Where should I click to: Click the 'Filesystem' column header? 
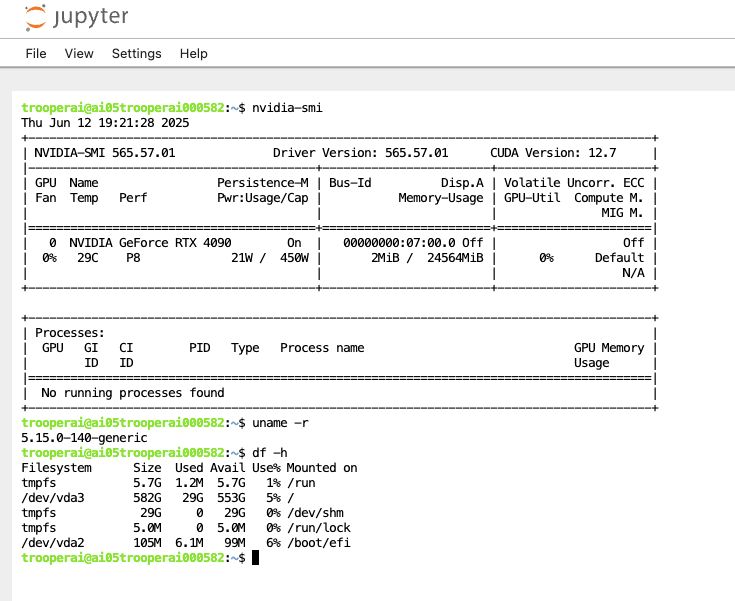point(56,468)
